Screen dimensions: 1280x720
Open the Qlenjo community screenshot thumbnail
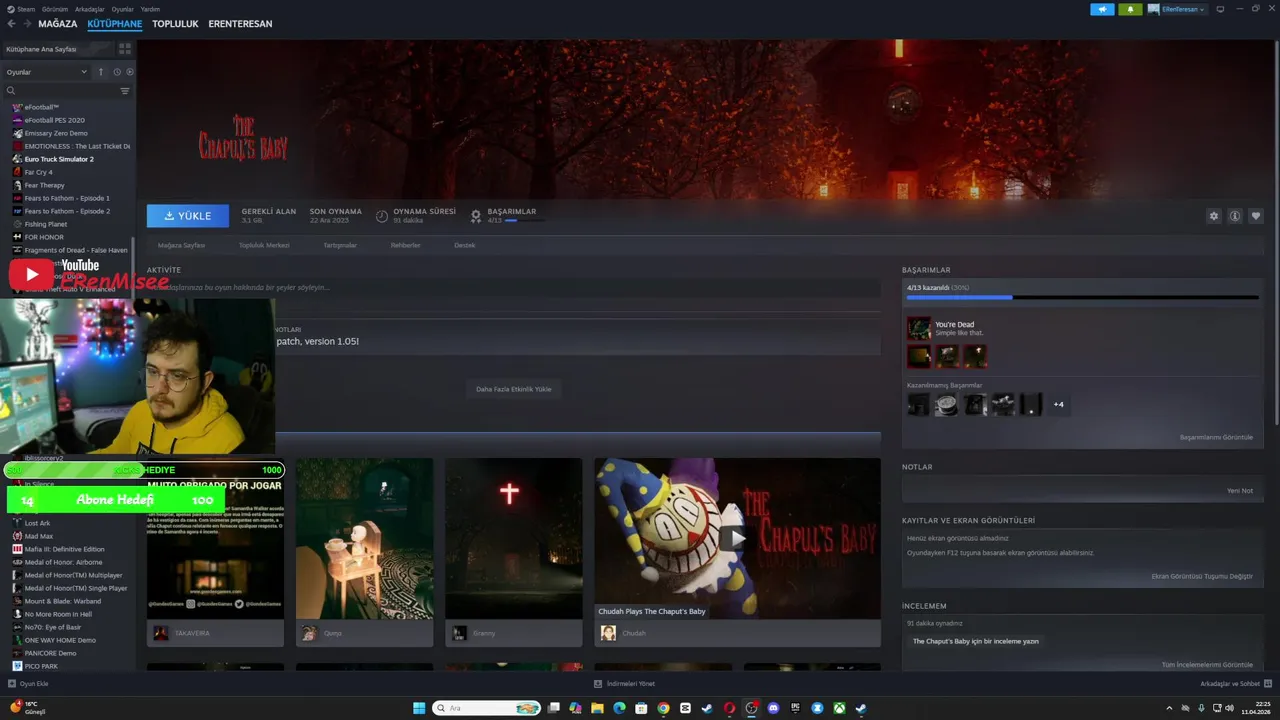click(364, 538)
